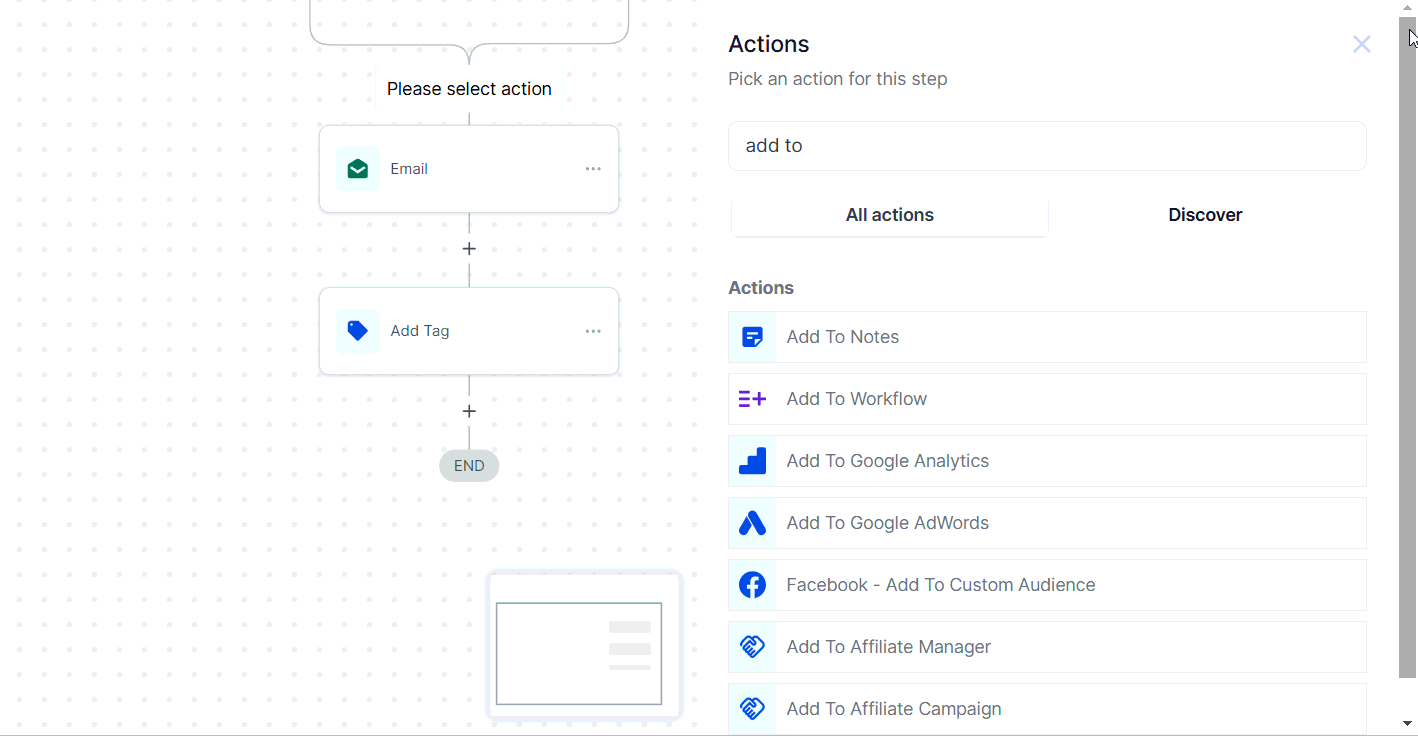Click the Google AdWords icon

[753, 523]
